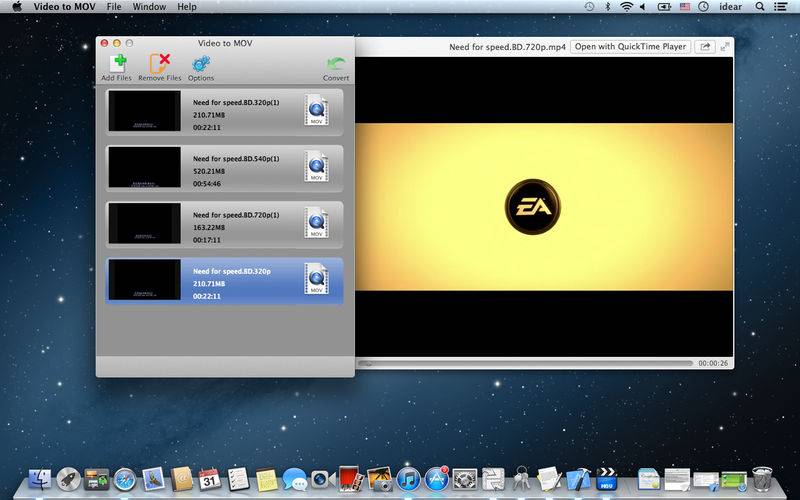The image size is (800, 500).
Task: Click MOV format icon for Need for speed.BD.720p(1)
Action: coord(316,222)
